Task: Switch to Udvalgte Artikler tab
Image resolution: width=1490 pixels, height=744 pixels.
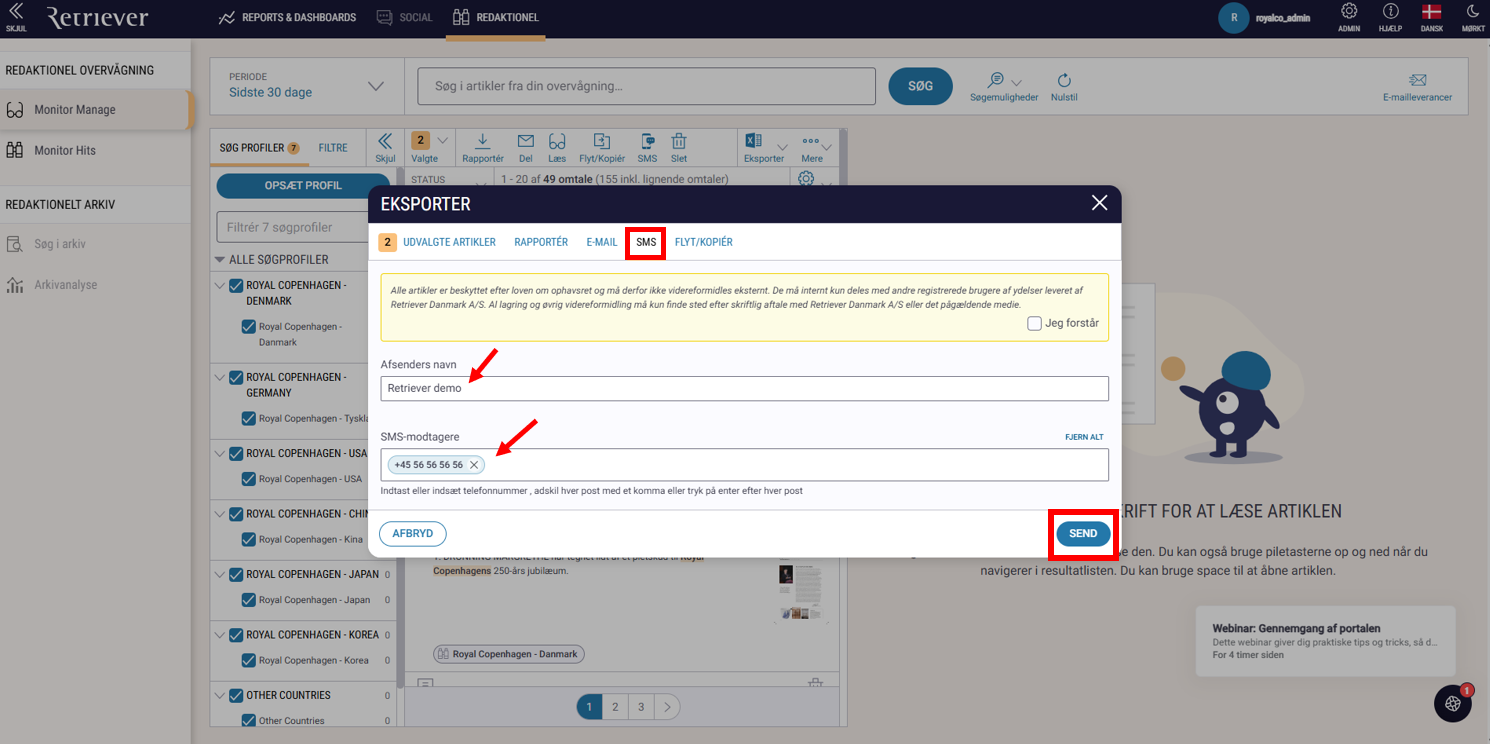Action: click(449, 242)
